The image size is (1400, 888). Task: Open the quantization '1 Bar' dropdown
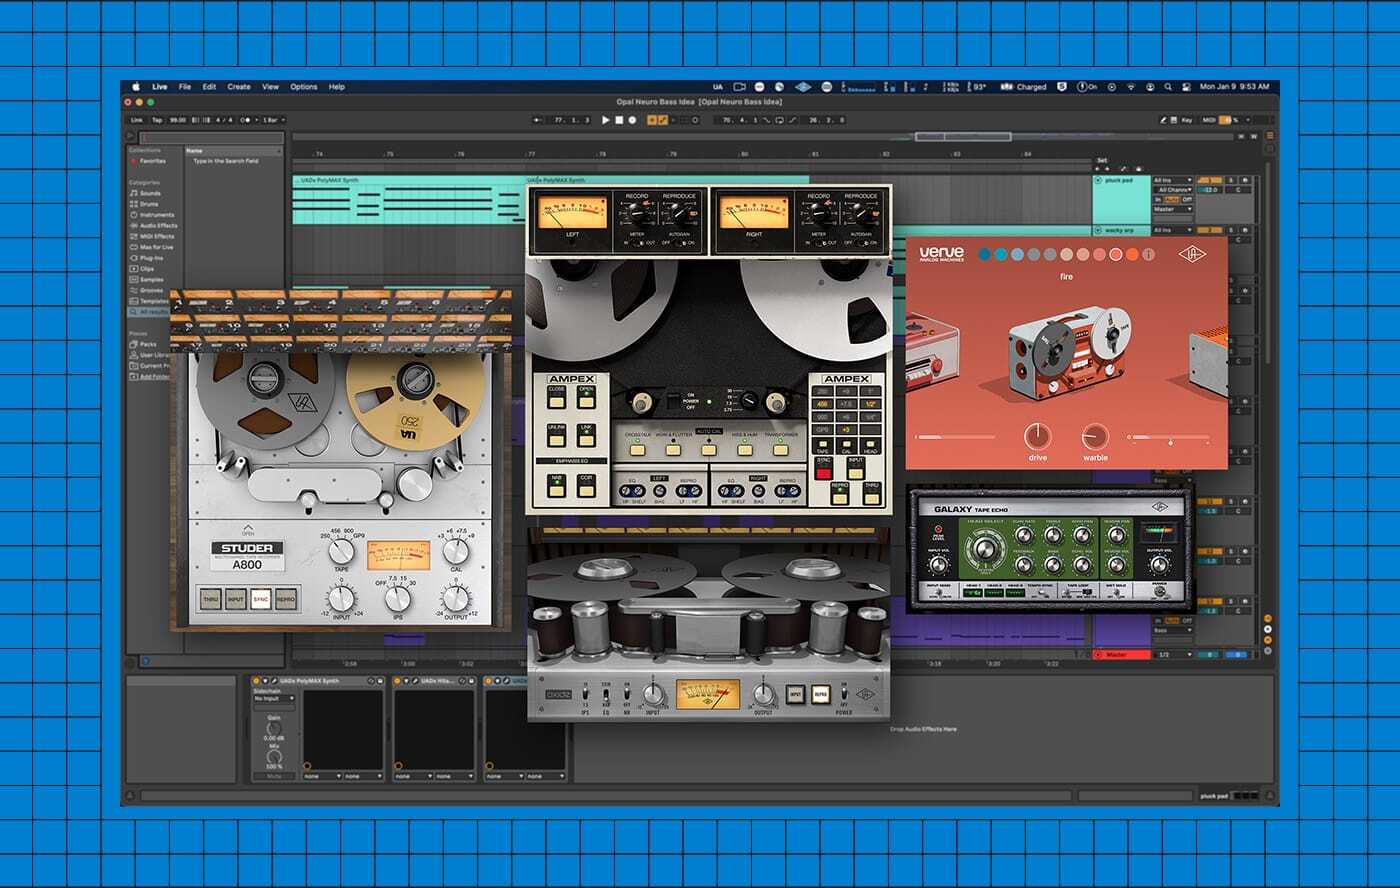point(272,120)
